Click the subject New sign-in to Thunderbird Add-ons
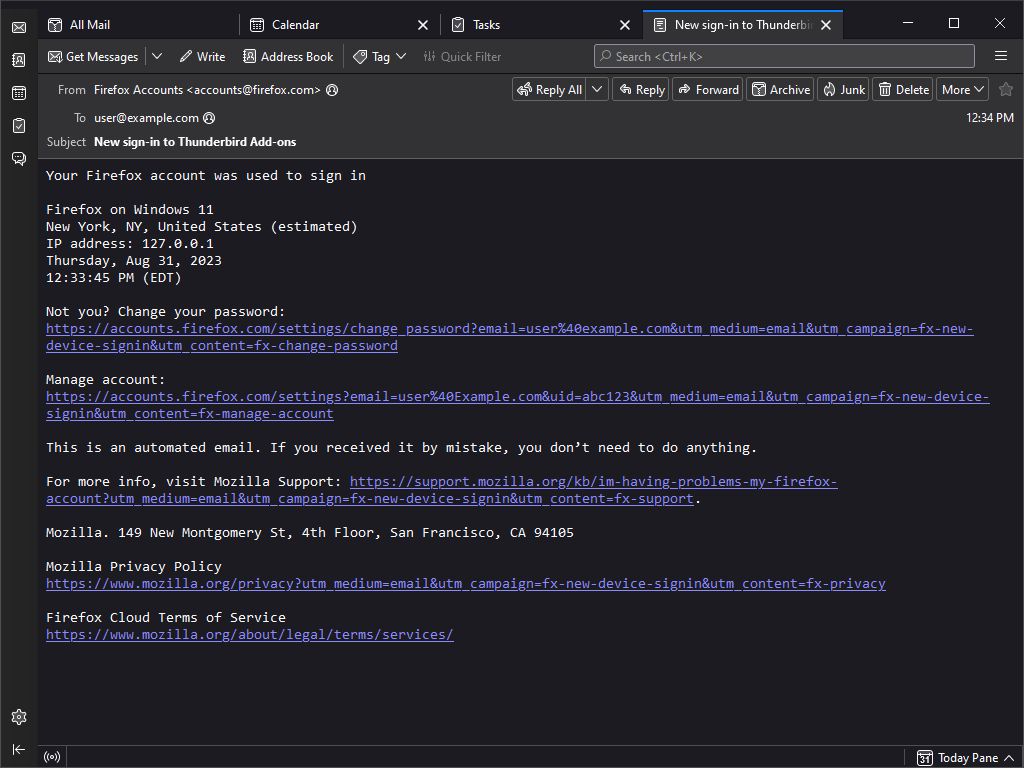The height and width of the screenshot is (768, 1024). point(195,142)
